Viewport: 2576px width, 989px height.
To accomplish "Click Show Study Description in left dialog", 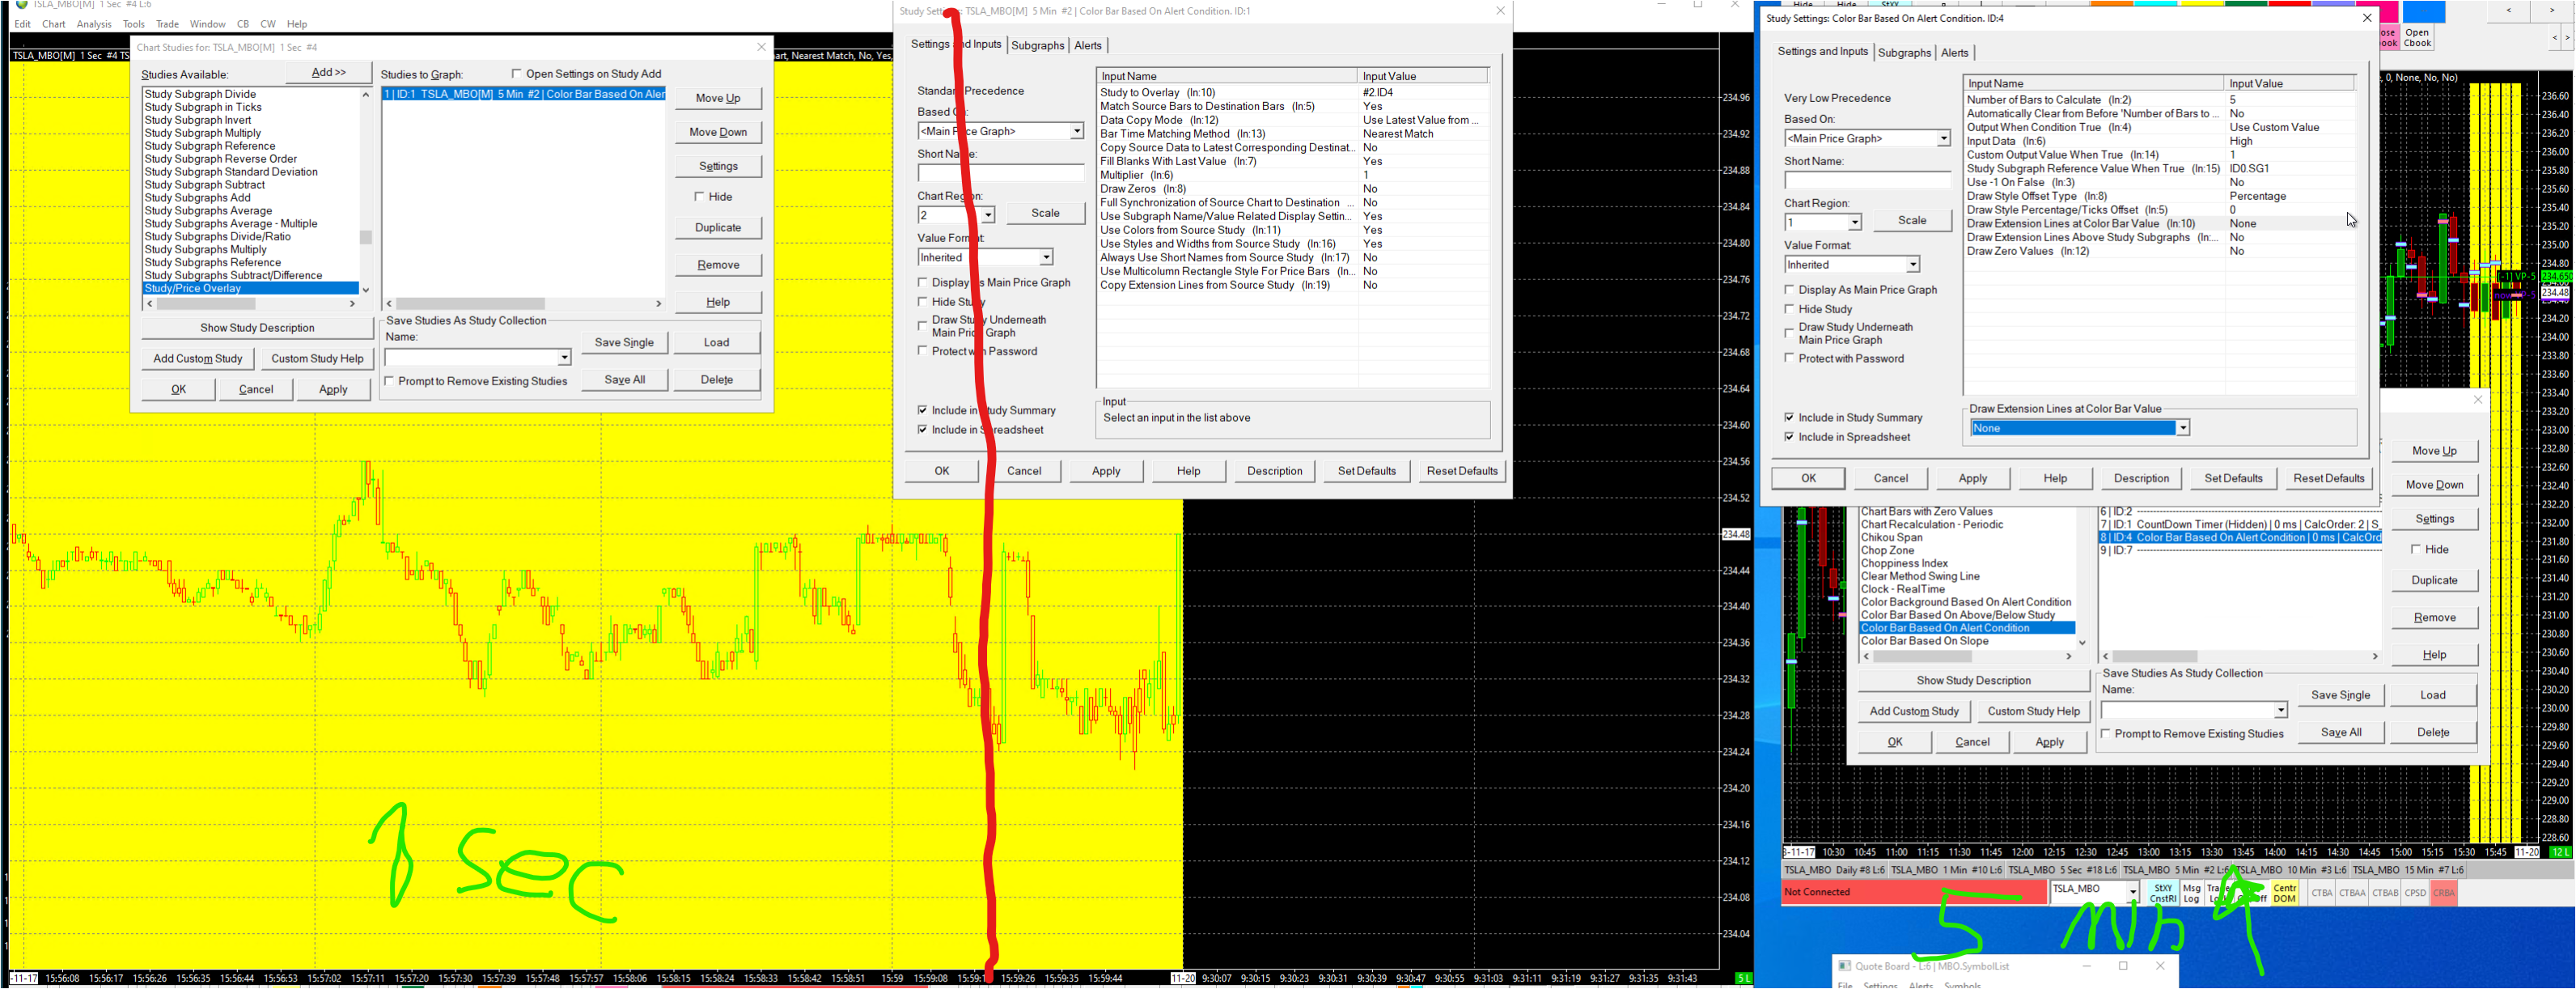I will coord(257,328).
